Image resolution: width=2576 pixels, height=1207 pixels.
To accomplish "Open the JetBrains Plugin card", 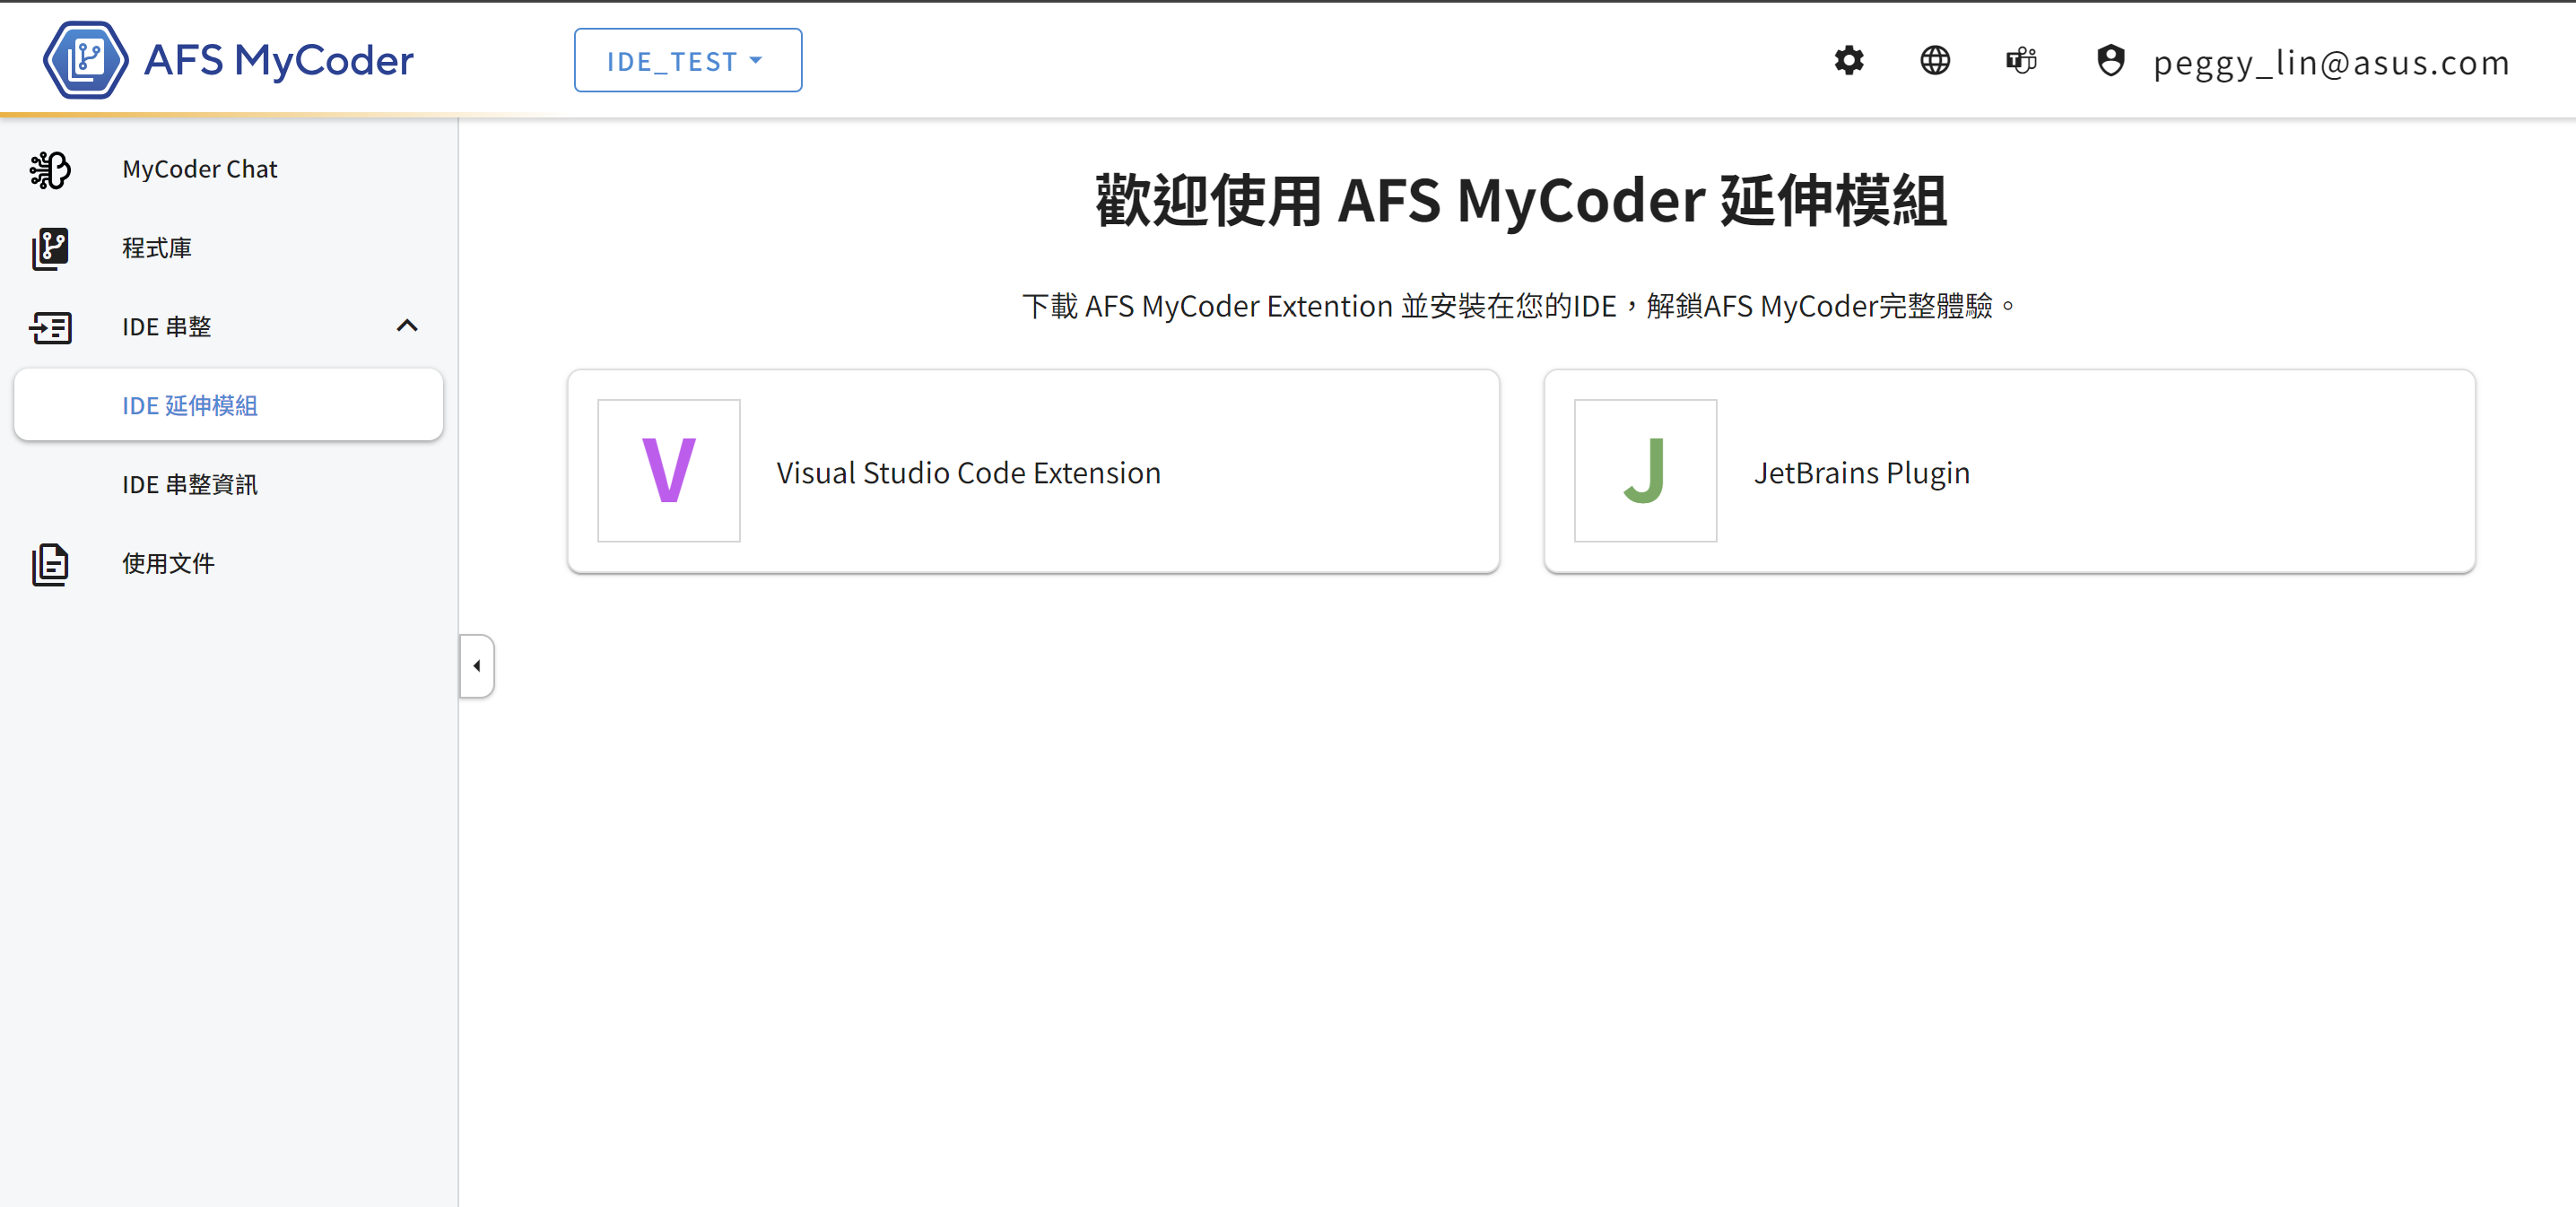I will (x=2009, y=472).
